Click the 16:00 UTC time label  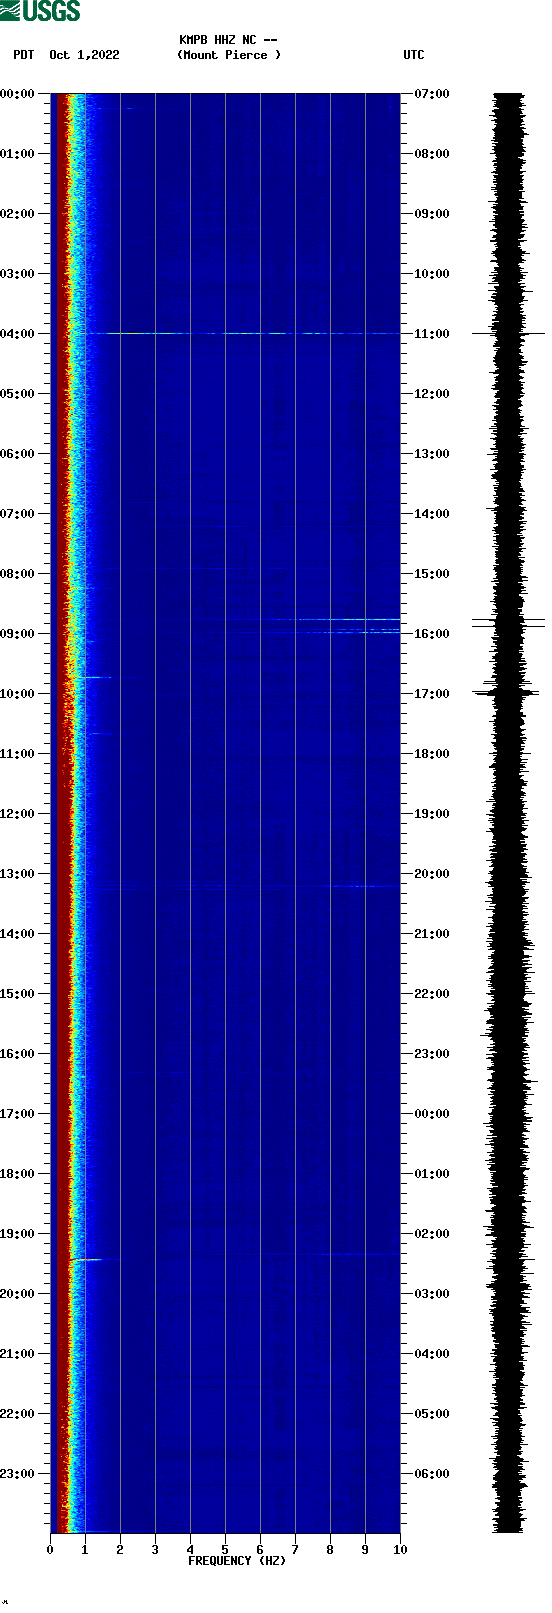coord(432,634)
